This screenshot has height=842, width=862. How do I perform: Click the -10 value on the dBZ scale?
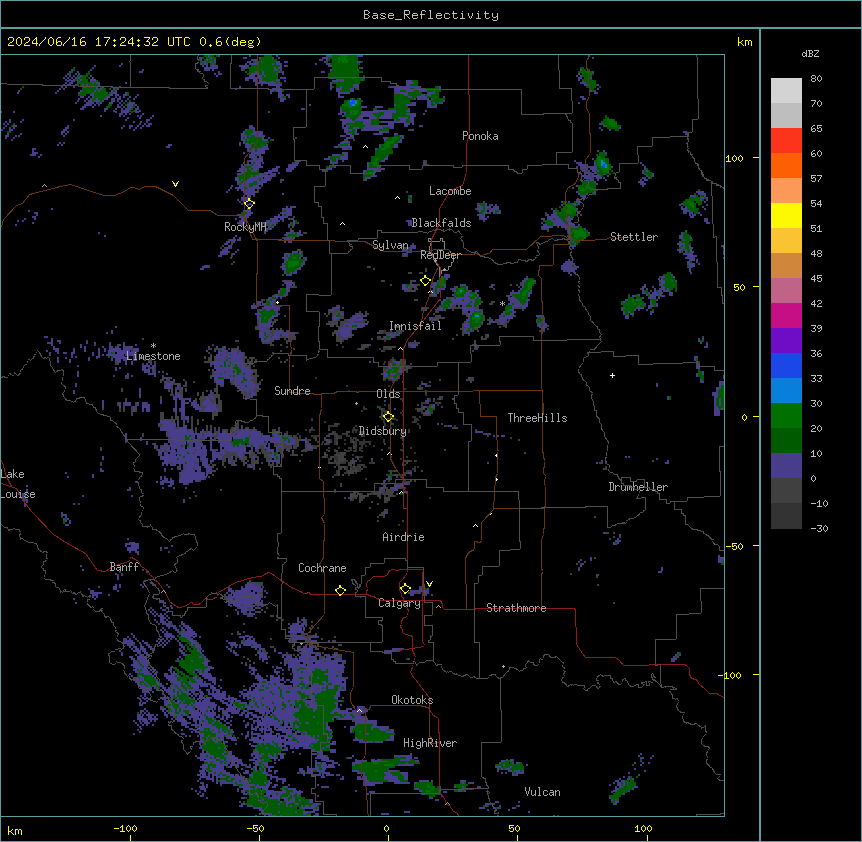coord(819,503)
